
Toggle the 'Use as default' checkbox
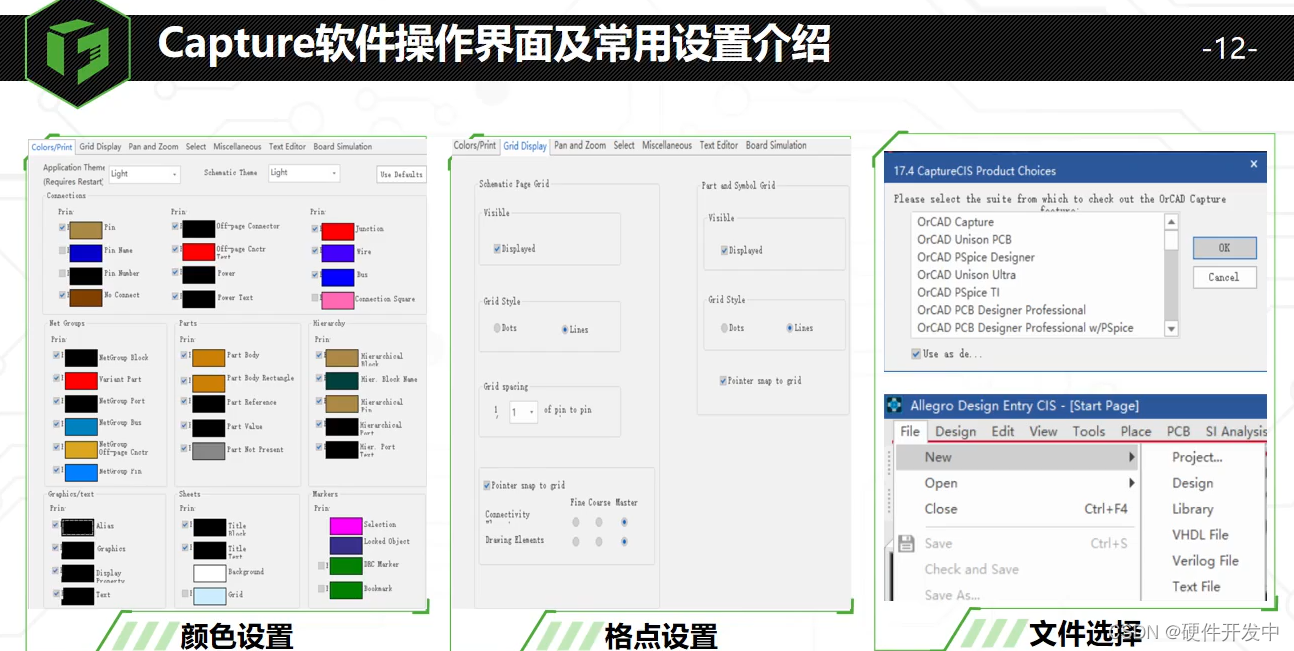[916, 354]
